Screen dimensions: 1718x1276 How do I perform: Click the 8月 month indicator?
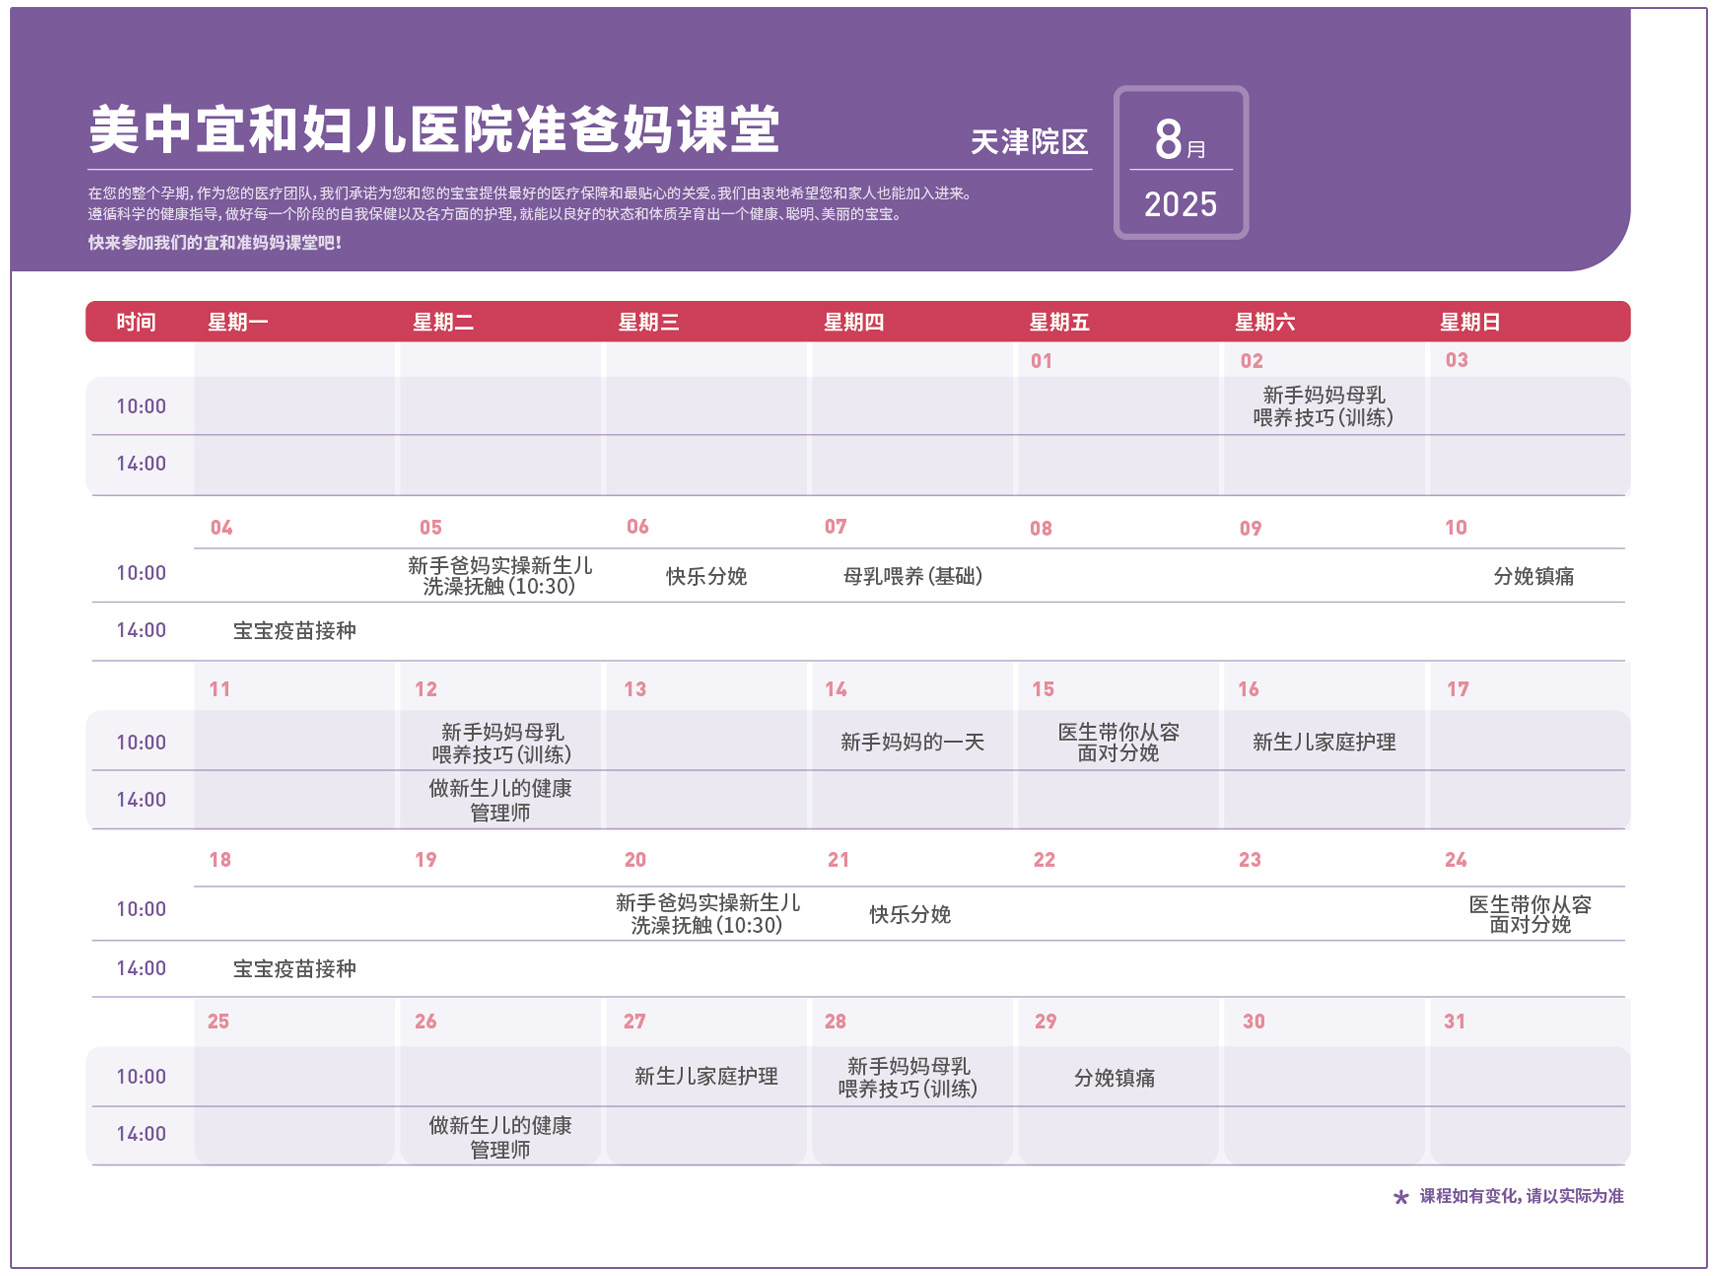point(1180,139)
